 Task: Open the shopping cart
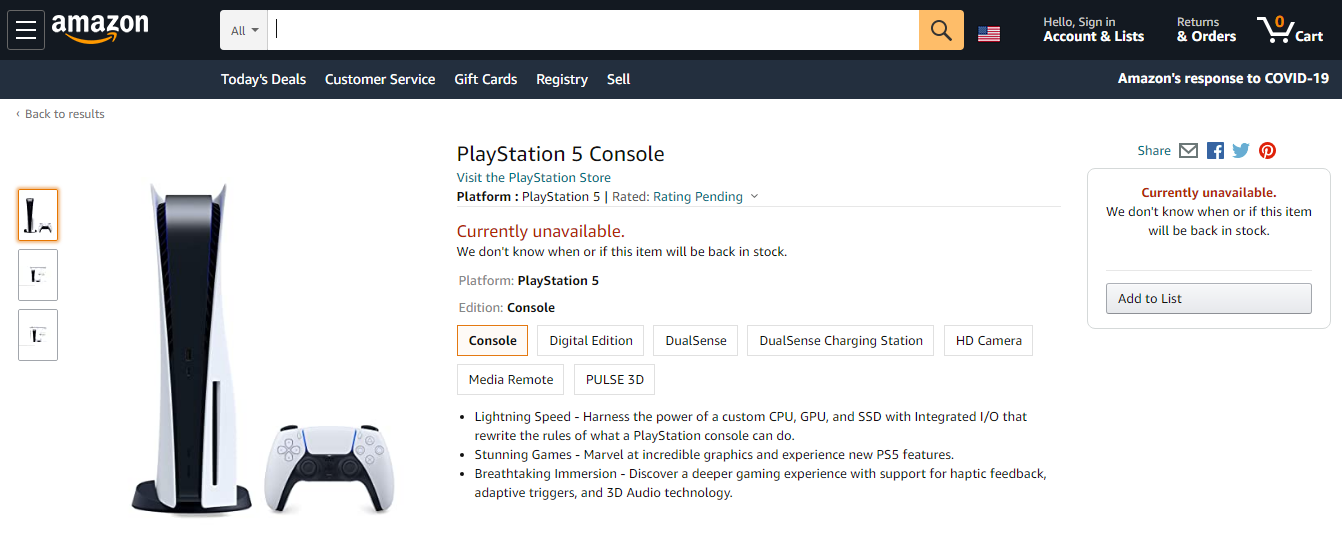pyautogui.click(x=1290, y=29)
